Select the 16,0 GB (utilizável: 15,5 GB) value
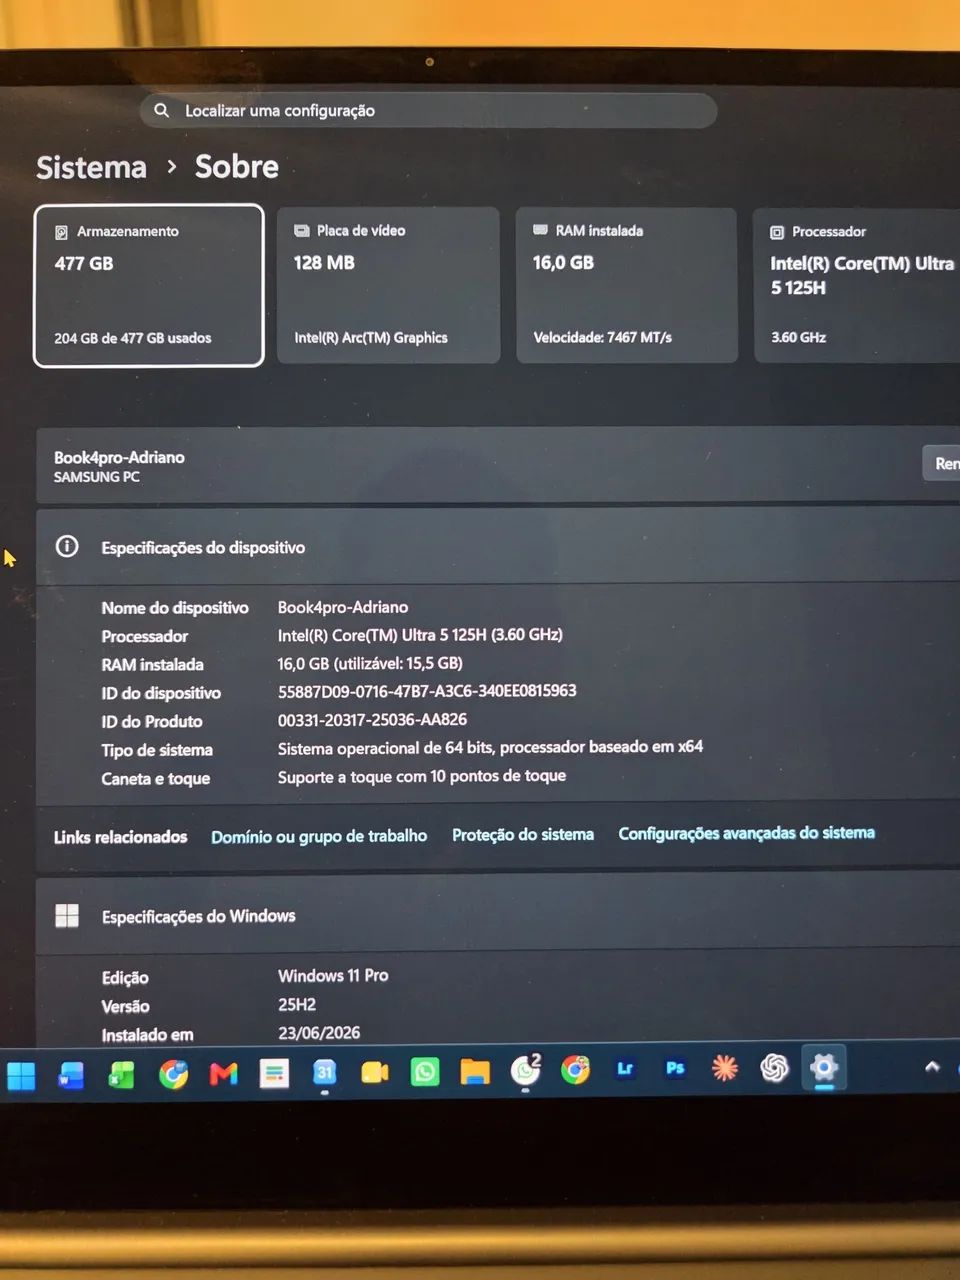Image resolution: width=960 pixels, height=1280 pixels. tap(370, 663)
